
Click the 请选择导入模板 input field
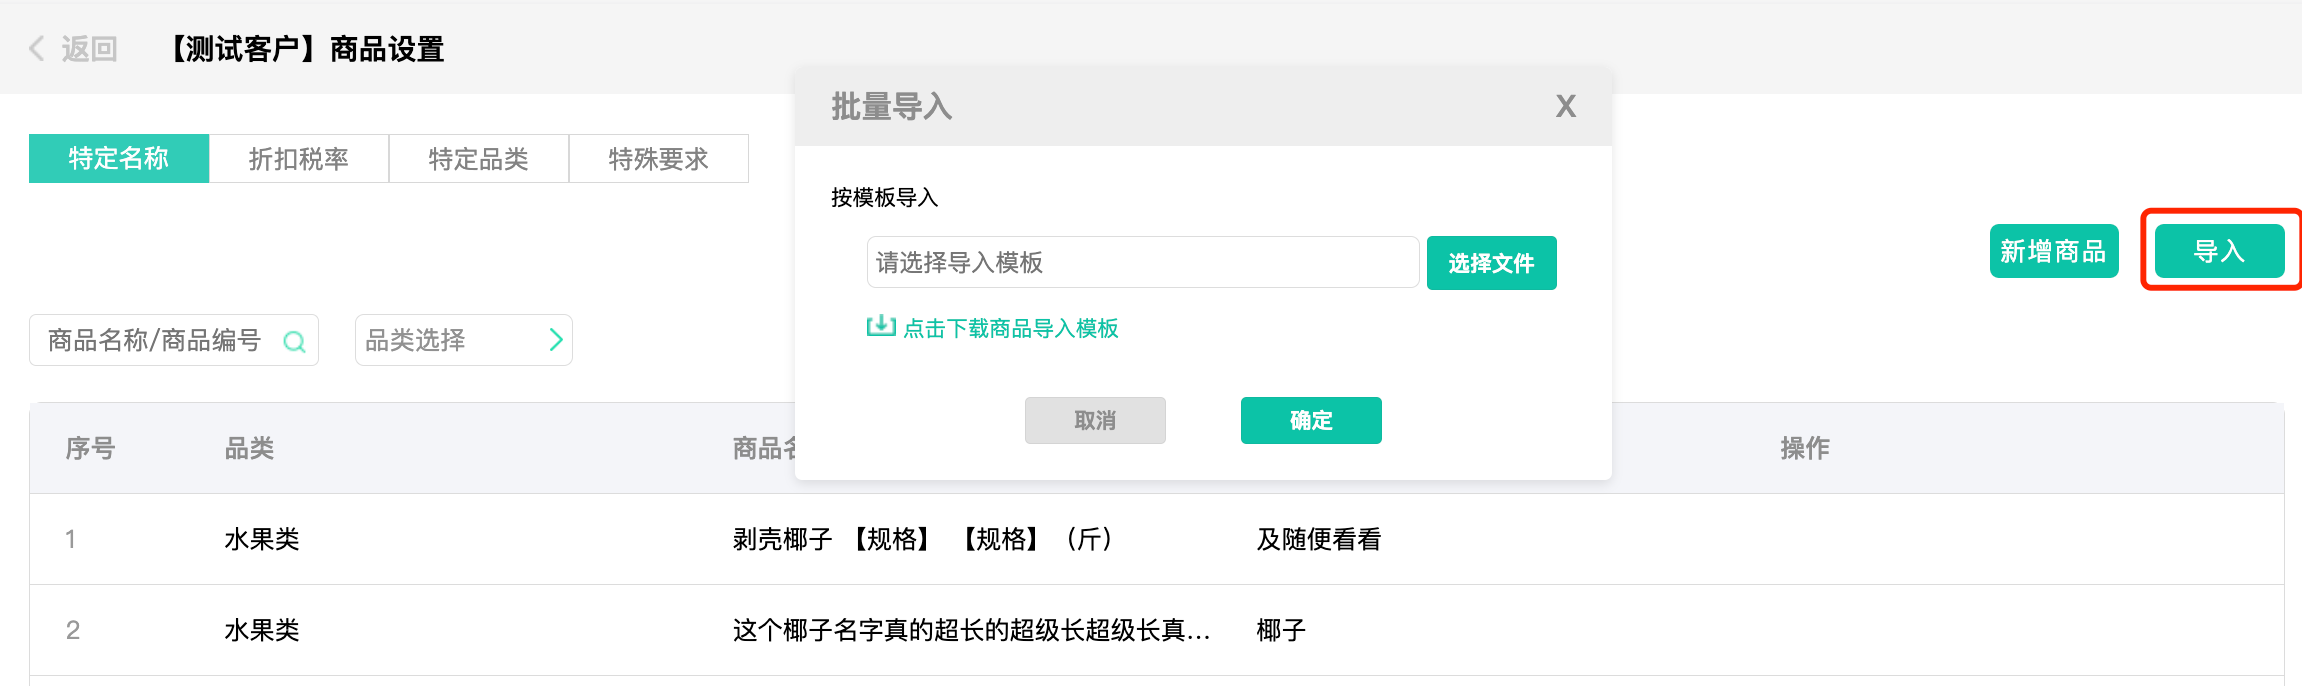click(x=1142, y=262)
